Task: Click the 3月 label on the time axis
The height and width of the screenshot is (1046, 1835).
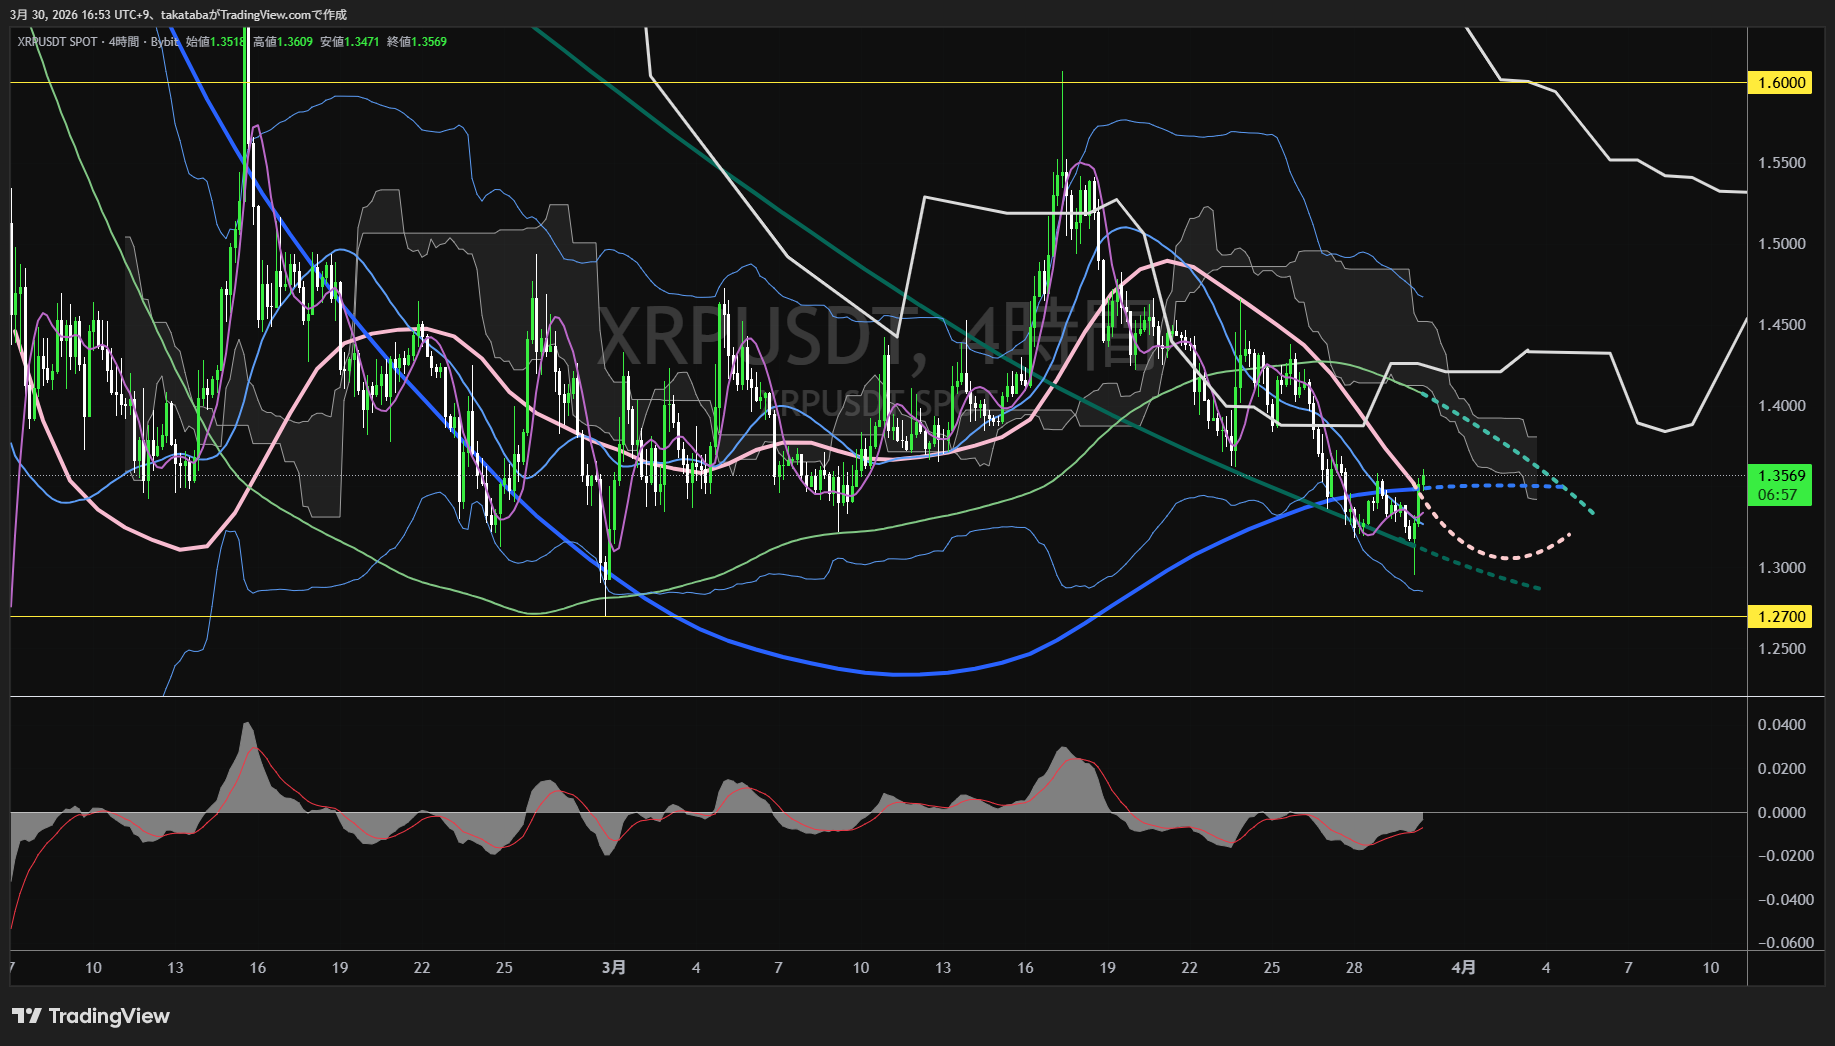Action: (x=614, y=968)
